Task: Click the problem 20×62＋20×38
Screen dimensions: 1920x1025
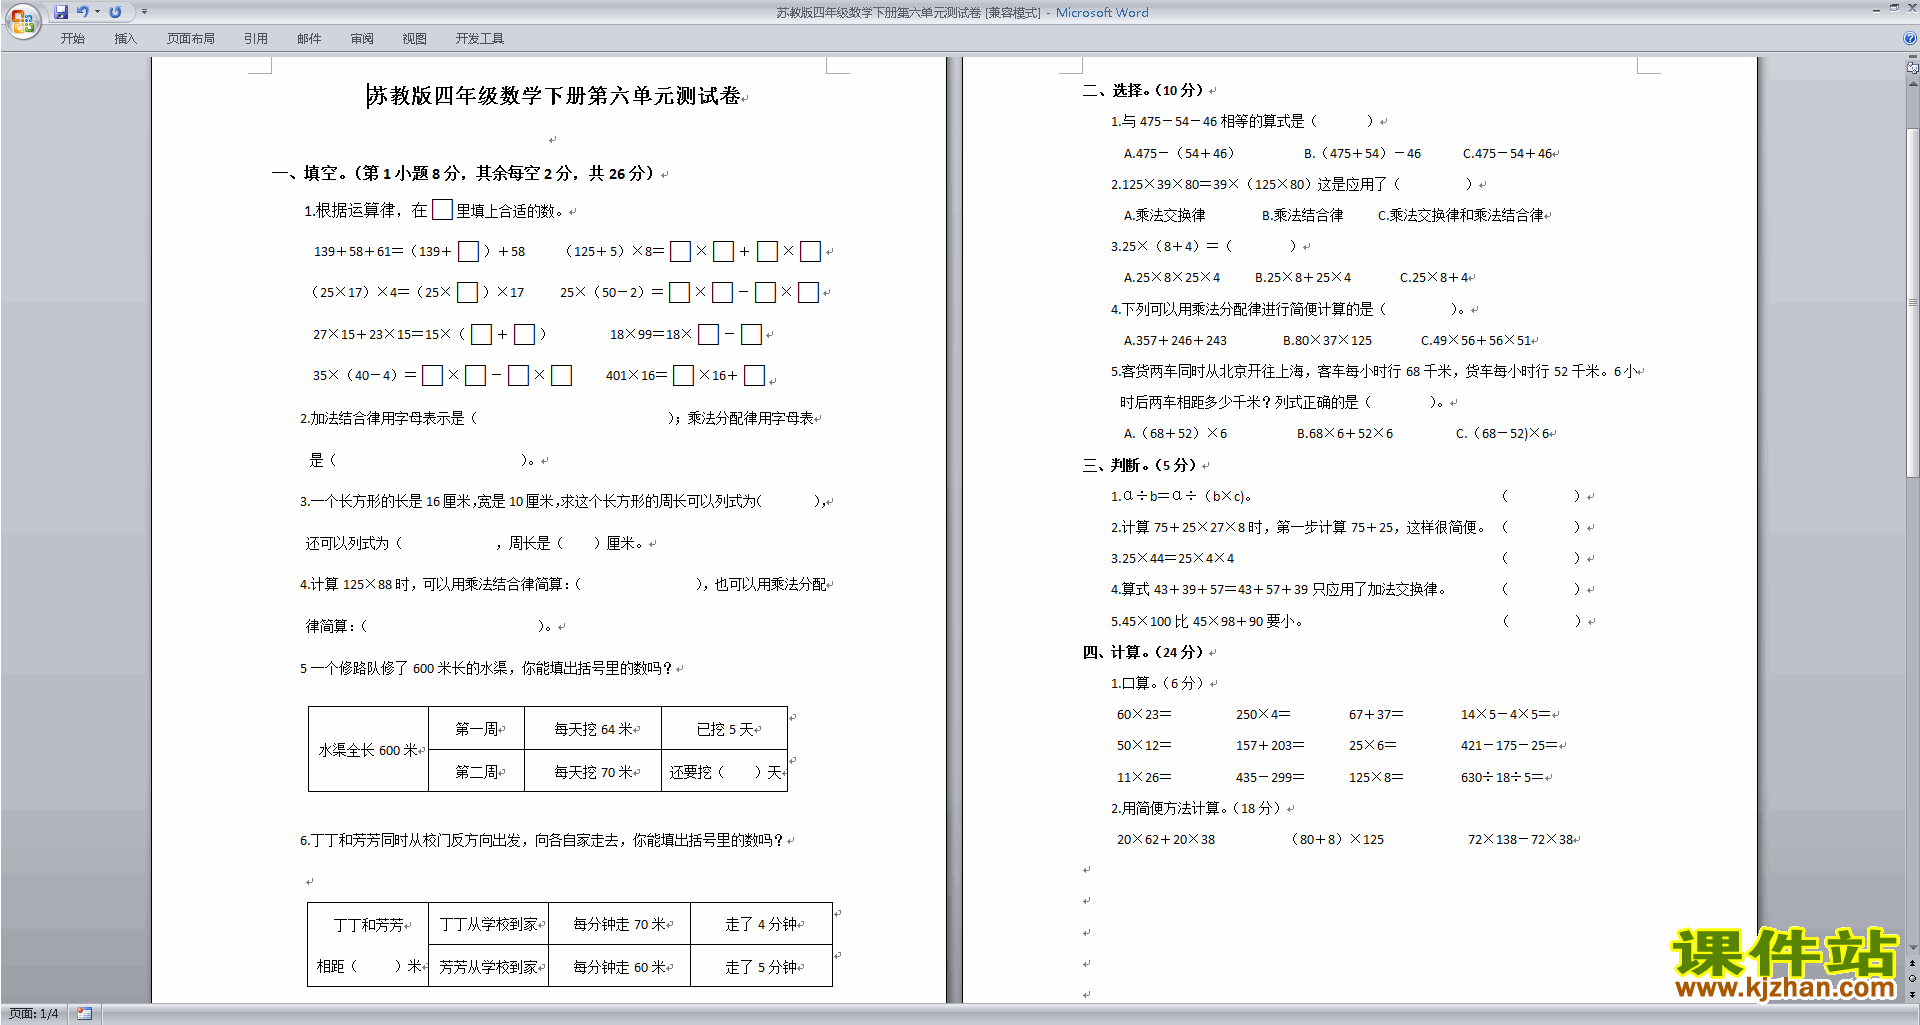Action: pyautogui.click(x=1166, y=839)
